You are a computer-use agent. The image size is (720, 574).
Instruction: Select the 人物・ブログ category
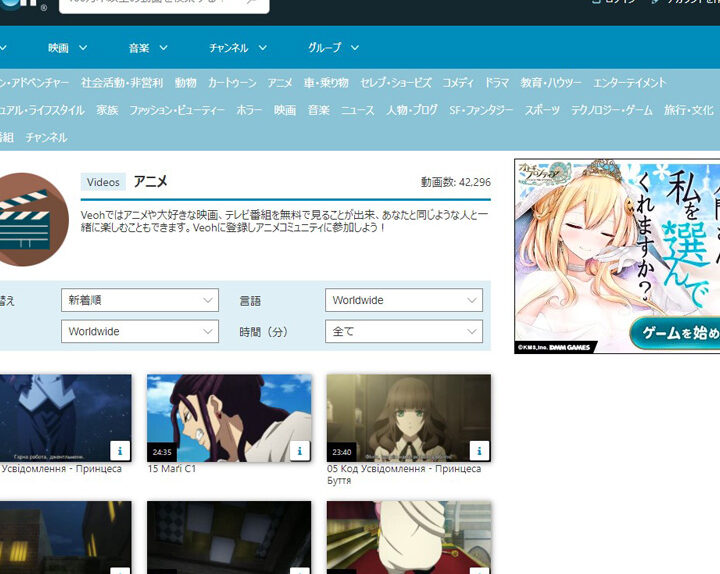[x=411, y=110]
